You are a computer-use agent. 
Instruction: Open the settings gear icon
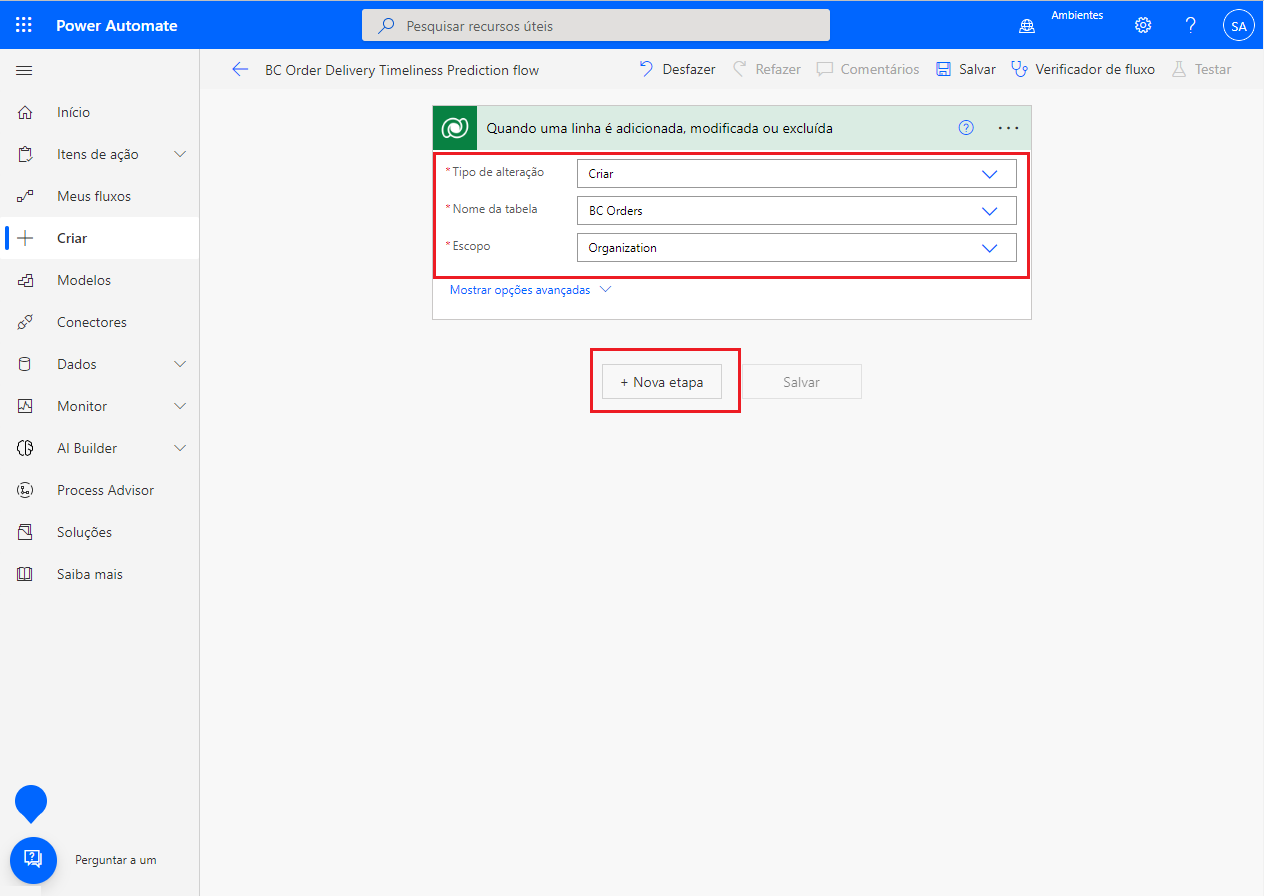1143,26
